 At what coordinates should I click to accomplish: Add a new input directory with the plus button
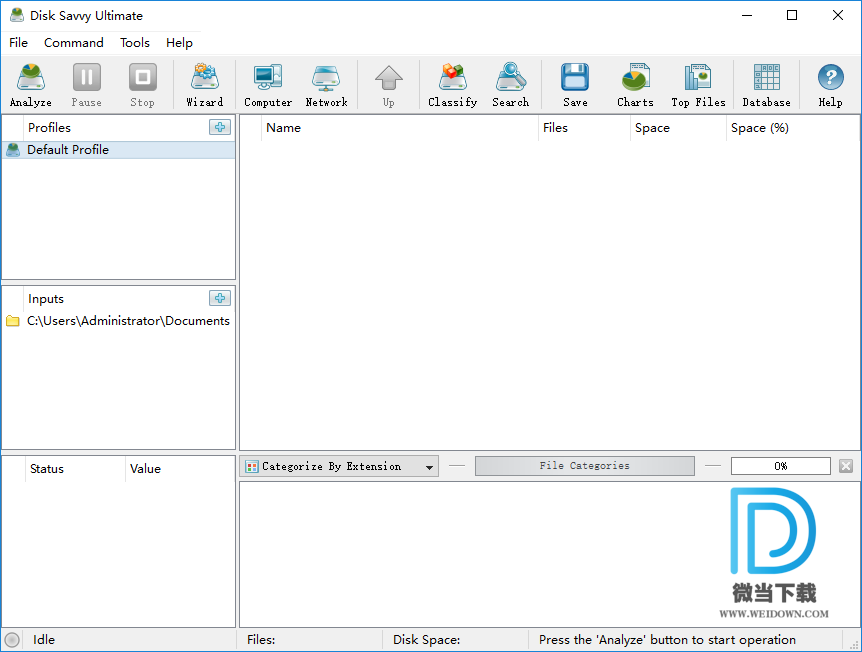220,298
